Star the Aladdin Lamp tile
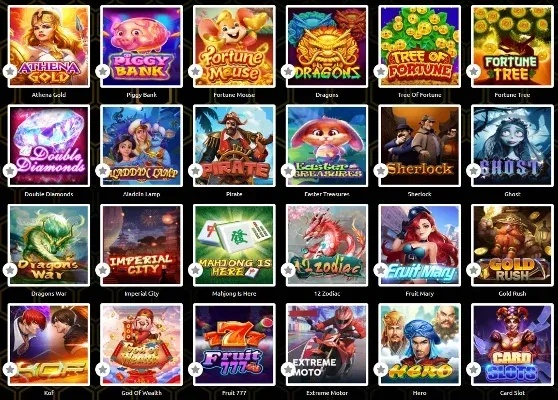The image size is (558, 400). 103,171
